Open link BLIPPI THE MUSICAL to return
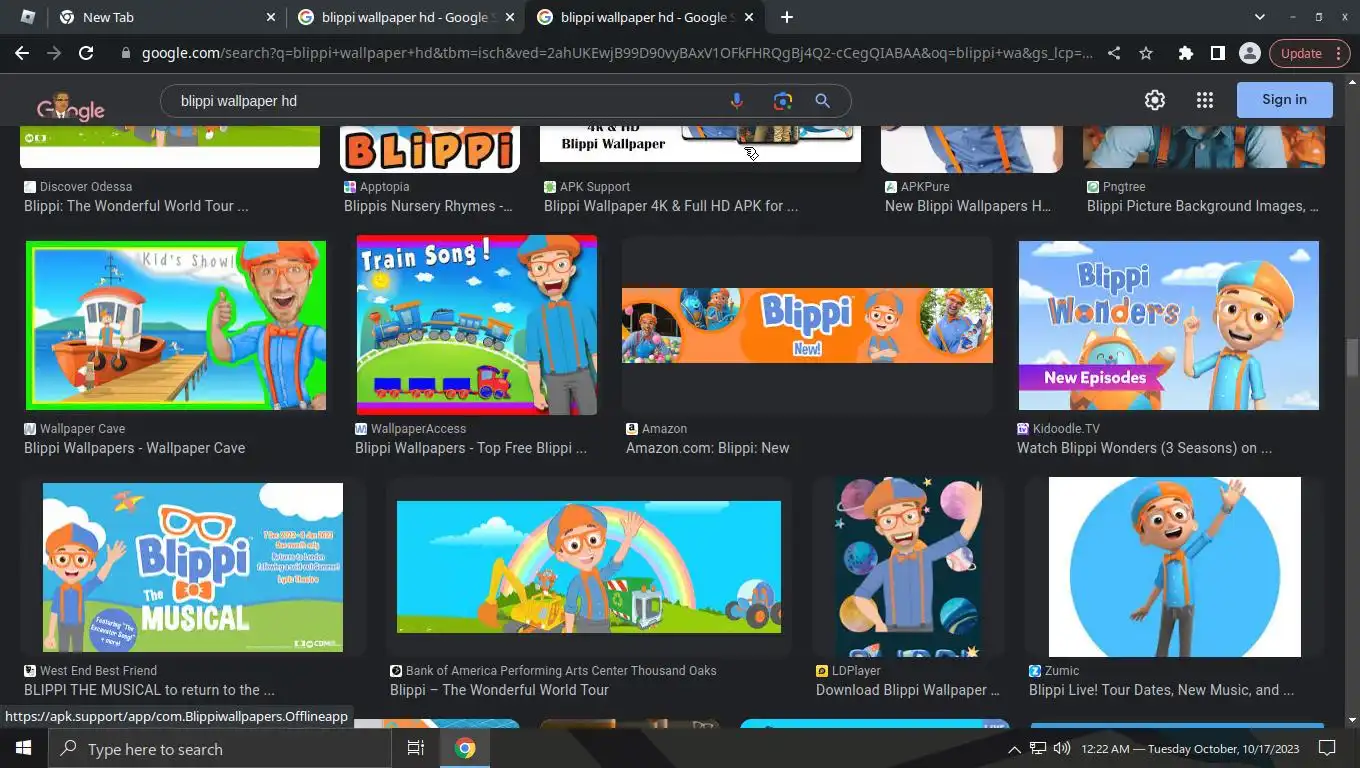Viewport: 1360px width, 768px height. pyautogui.click(x=149, y=690)
